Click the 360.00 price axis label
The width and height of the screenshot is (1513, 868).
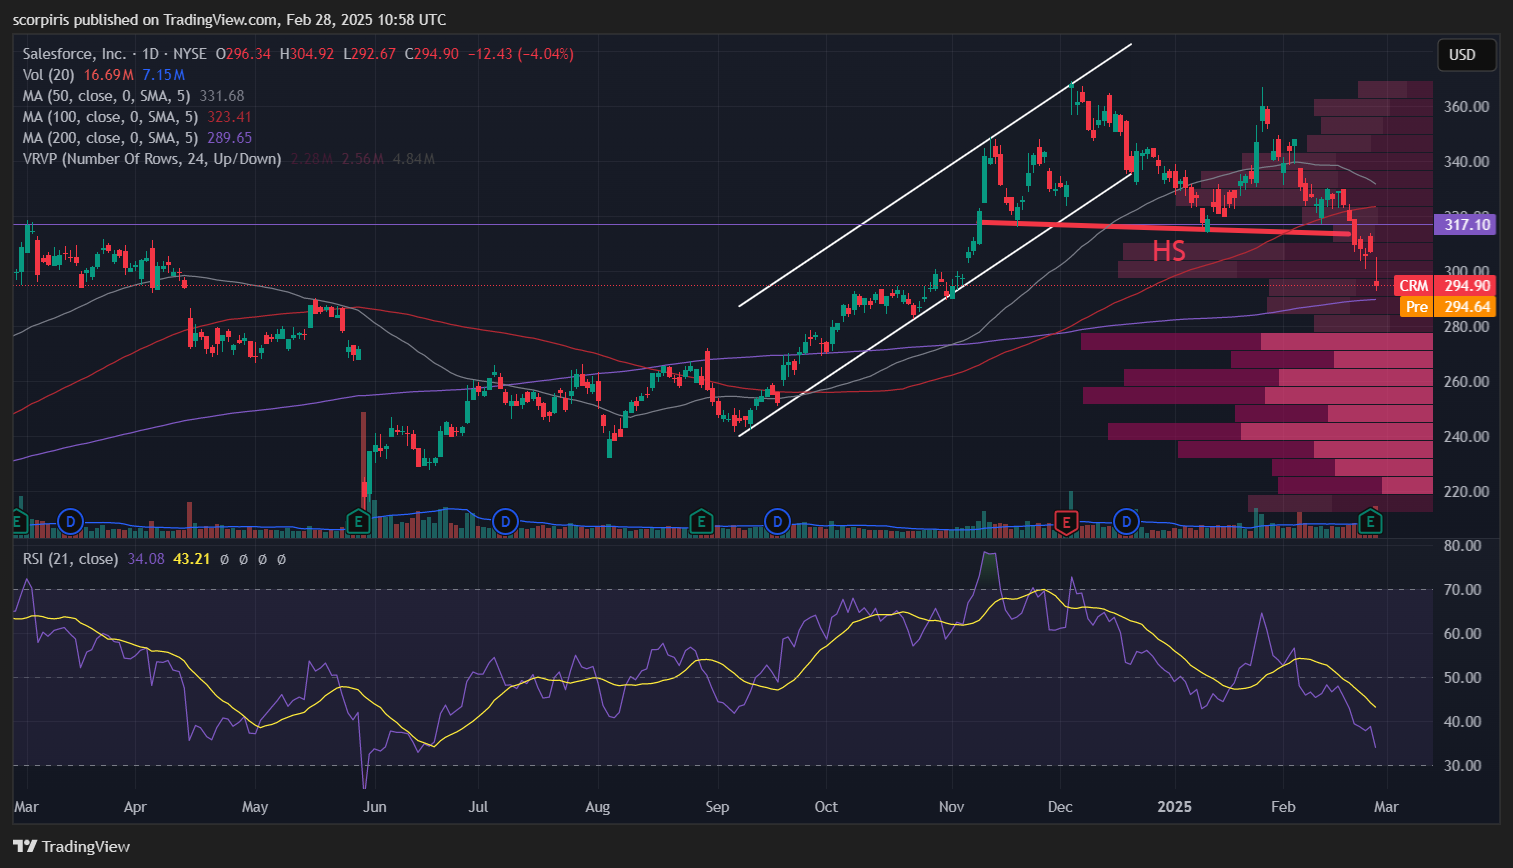[x=1467, y=106]
